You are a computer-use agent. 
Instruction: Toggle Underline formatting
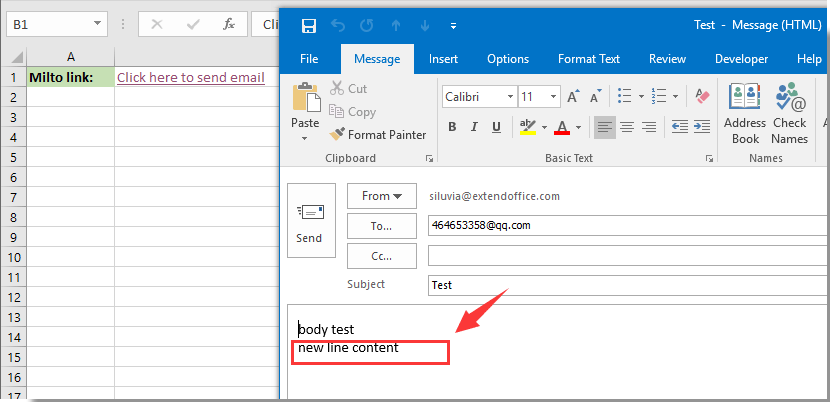tap(496, 127)
